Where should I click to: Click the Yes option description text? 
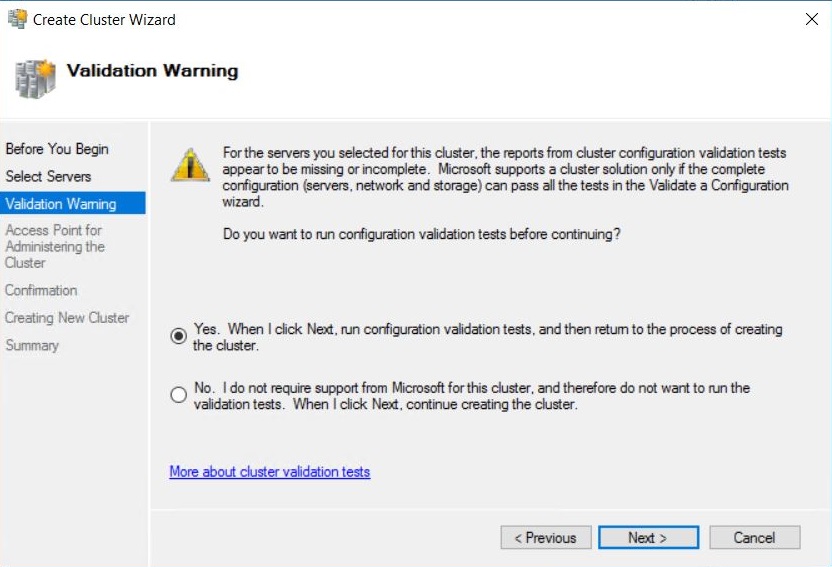click(x=488, y=337)
